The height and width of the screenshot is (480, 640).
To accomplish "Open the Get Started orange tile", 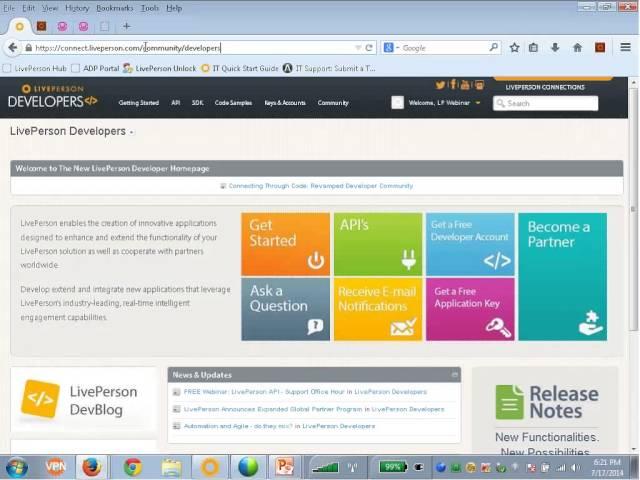I will point(285,244).
